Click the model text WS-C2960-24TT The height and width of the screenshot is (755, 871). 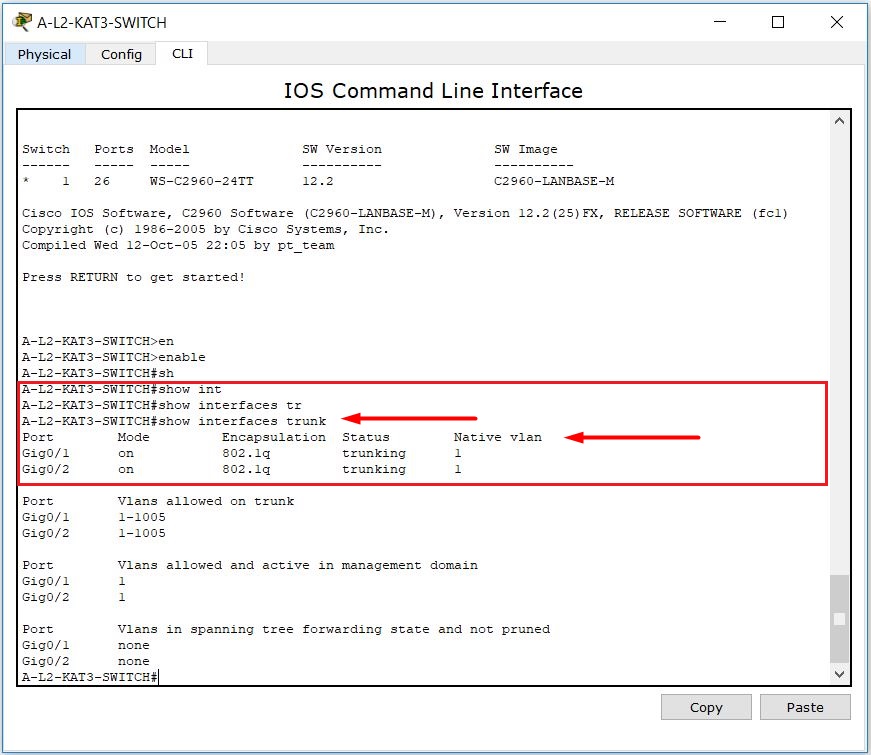tap(201, 181)
